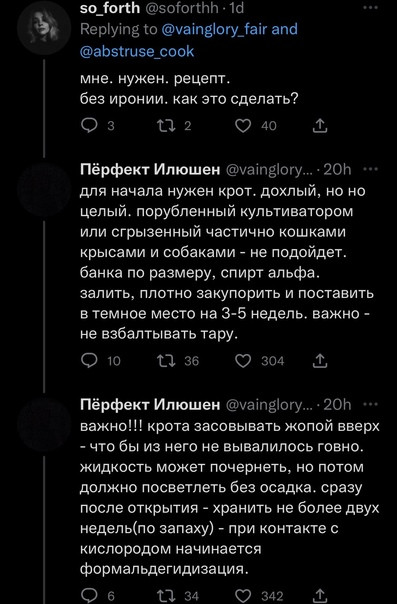Reply to tweet with 10 comments
This screenshot has height=604, width=397.
pos(89,361)
